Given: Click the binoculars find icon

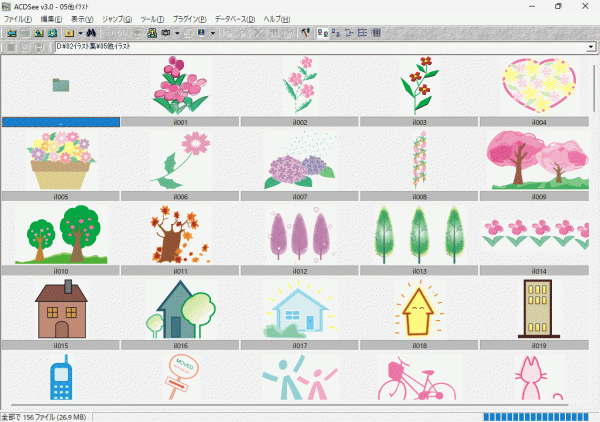Looking at the screenshot, I should pyautogui.click(x=91, y=33).
